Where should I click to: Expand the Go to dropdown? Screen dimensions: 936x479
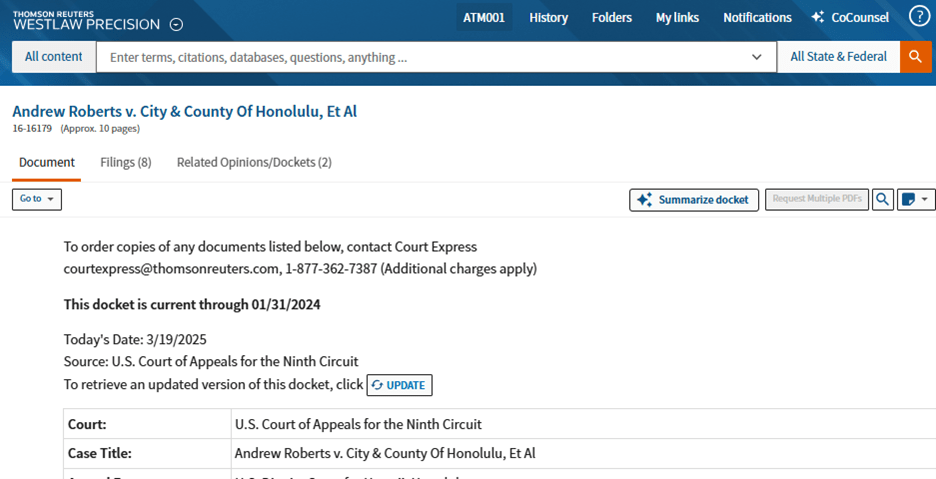pos(37,199)
